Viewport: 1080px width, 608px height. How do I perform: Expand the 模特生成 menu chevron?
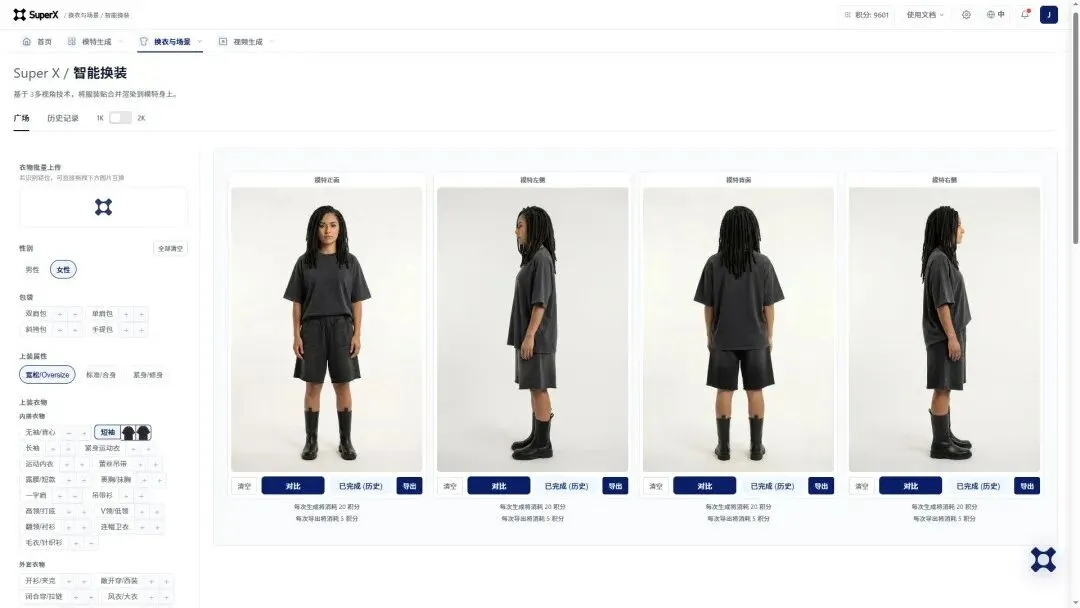(x=121, y=42)
